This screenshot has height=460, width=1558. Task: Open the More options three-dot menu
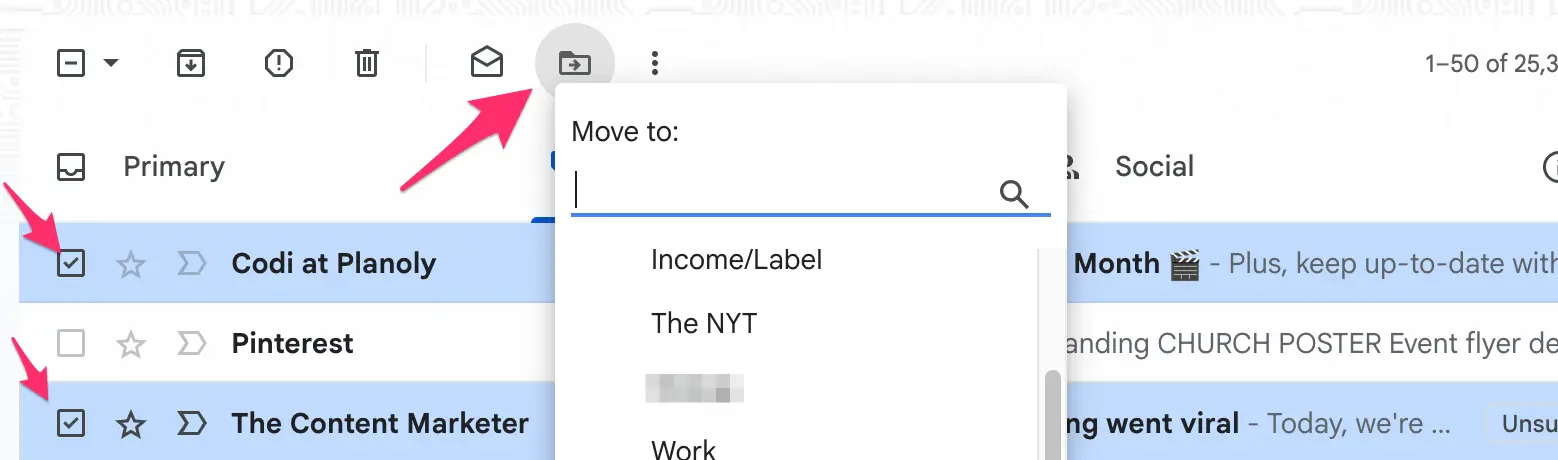655,64
